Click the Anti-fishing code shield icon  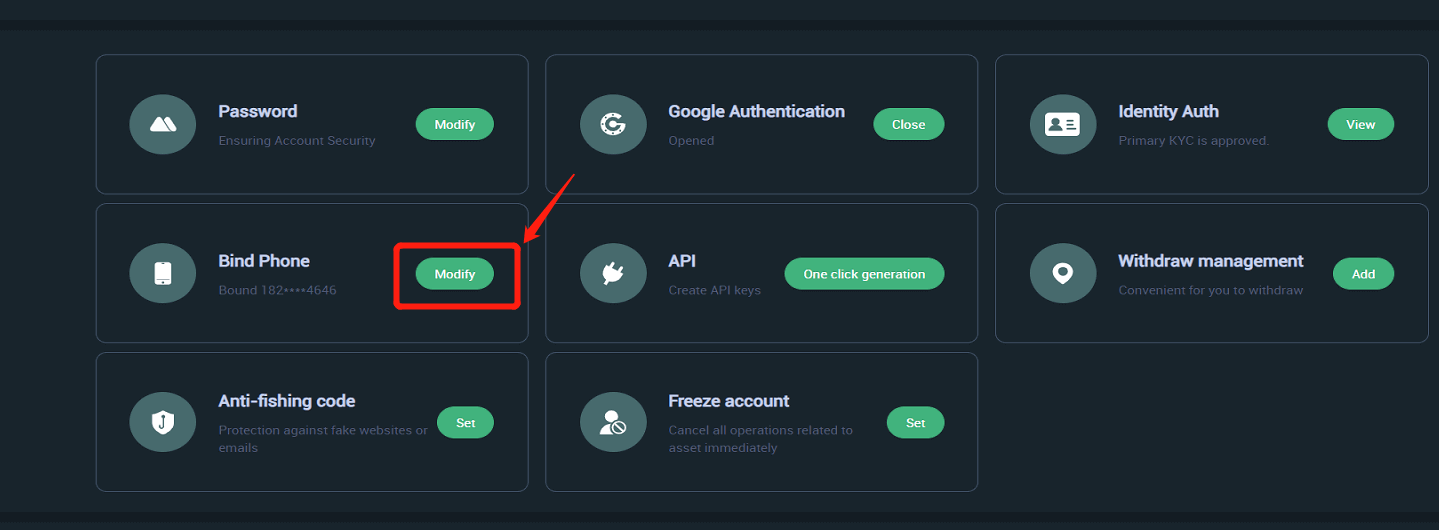pos(163,422)
